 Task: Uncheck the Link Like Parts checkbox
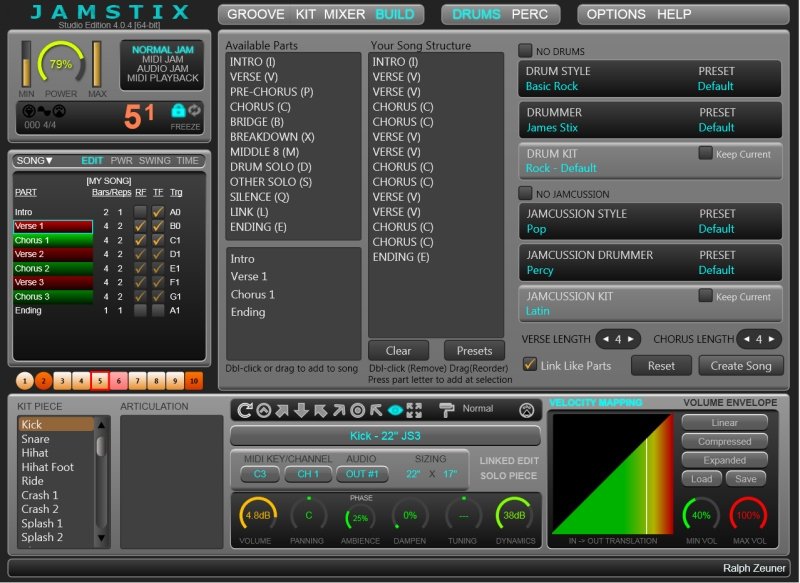[x=530, y=365]
